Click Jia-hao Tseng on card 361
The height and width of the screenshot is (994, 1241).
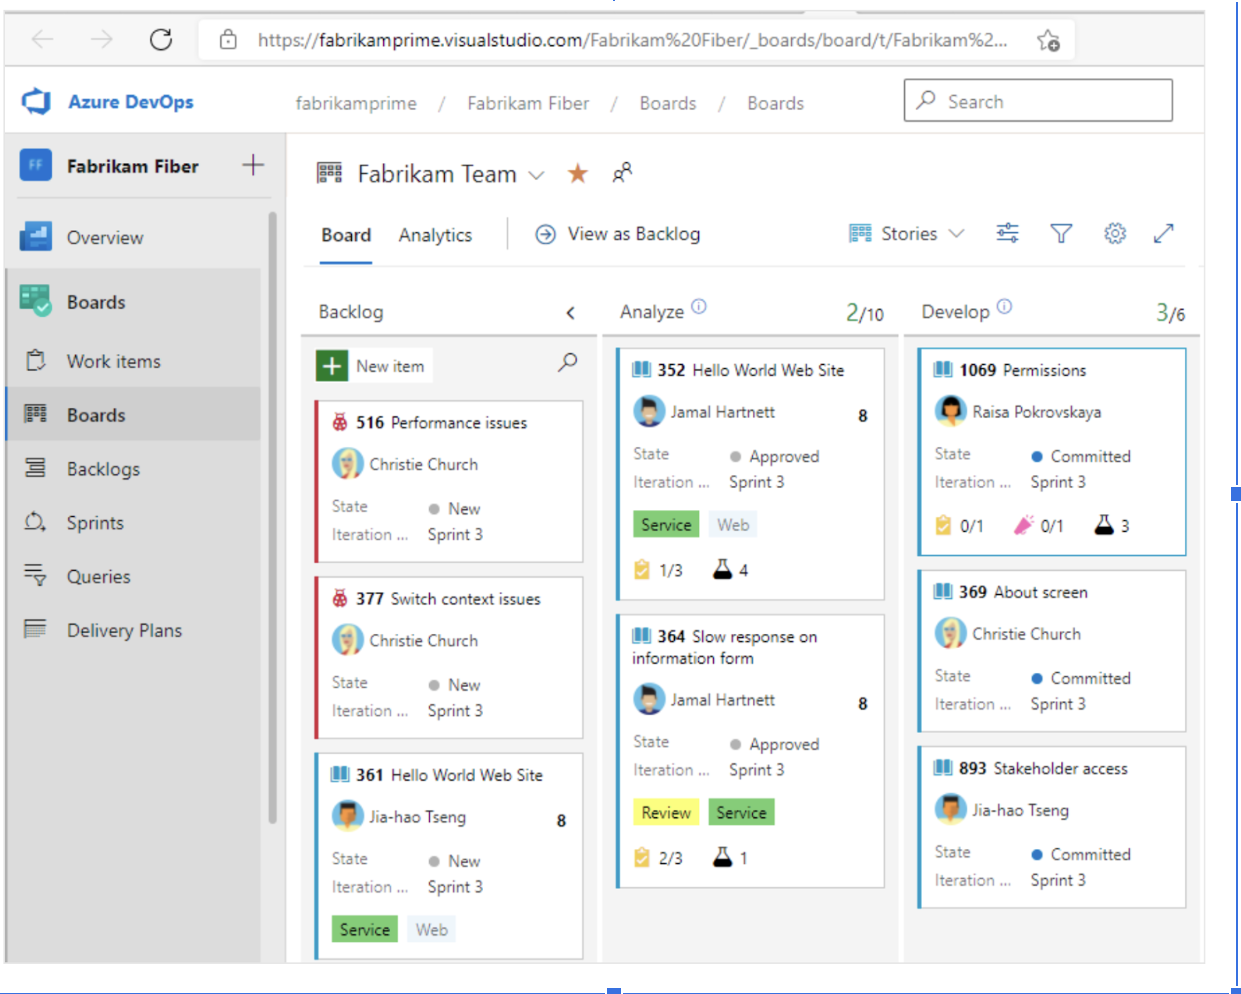tap(417, 817)
